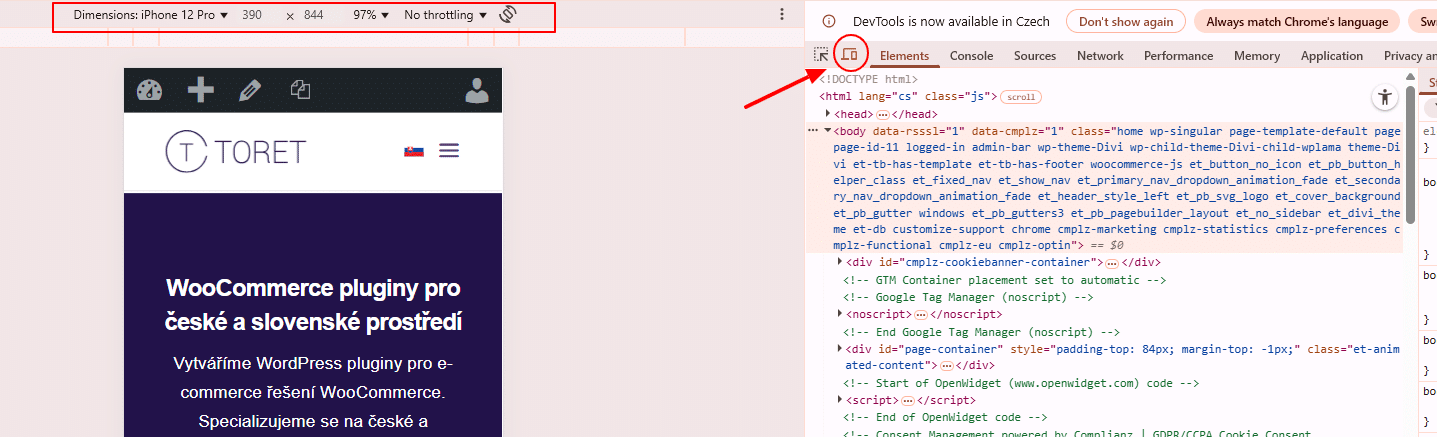Click the GTM Container placement comment

(x=1004, y=280)
